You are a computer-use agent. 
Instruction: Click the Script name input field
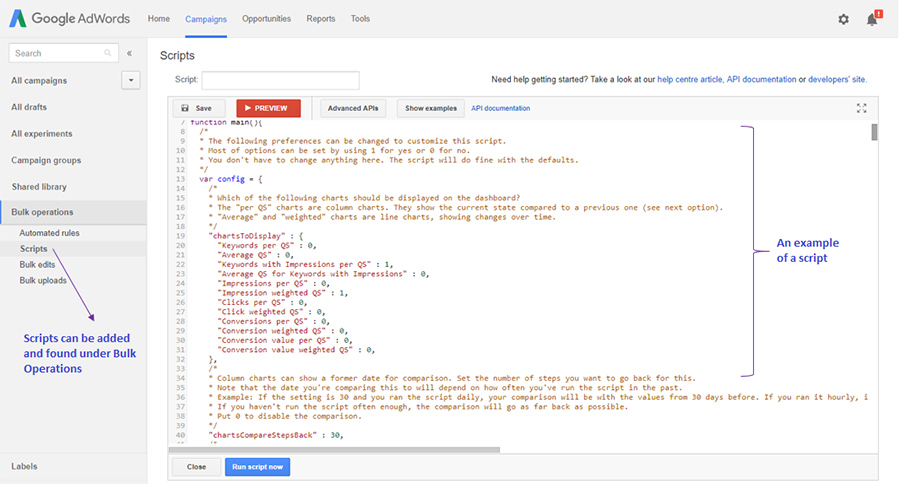coord(281,80)
